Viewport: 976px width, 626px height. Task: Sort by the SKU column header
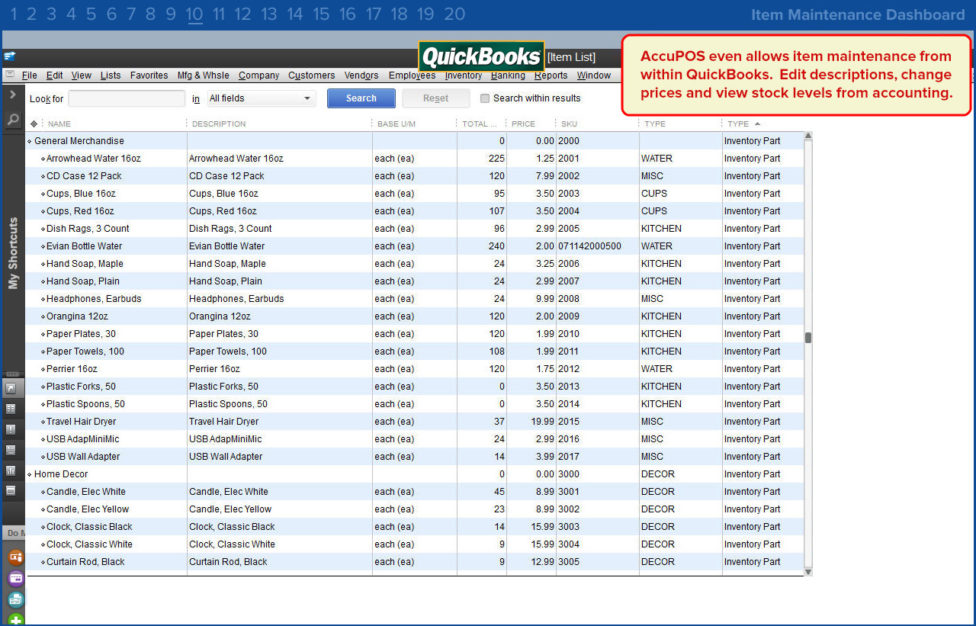pyautogui.click(x=569, y=124)
